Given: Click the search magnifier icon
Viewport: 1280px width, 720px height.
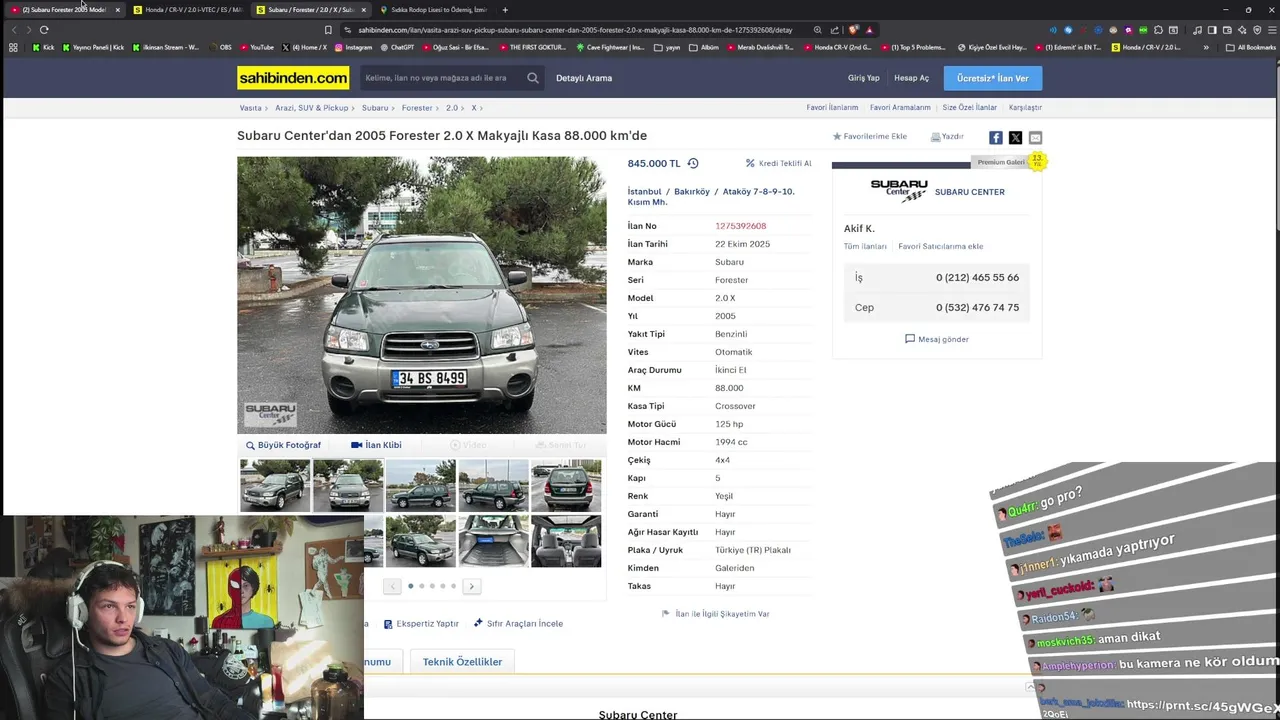Looking at the screenshot, I should [533, 78].
